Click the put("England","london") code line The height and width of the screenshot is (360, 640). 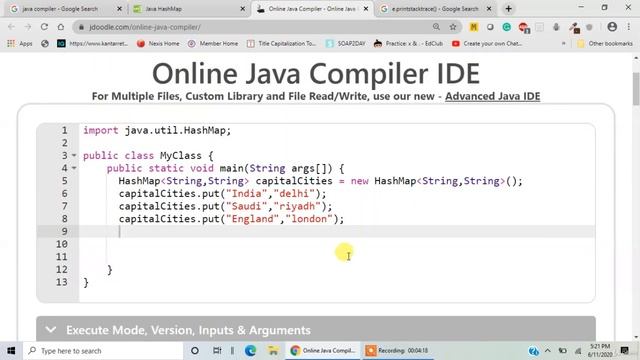coord(231,219)
